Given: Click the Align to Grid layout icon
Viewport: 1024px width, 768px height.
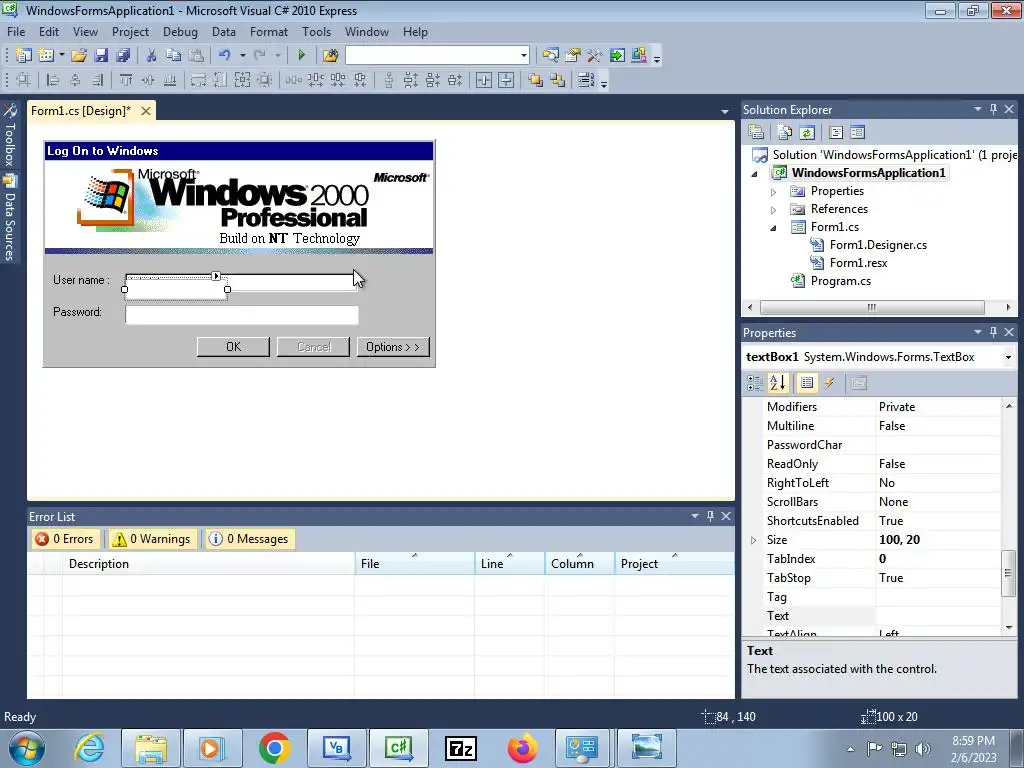Looking at the screenshot, I should click(x=24, y=80).
